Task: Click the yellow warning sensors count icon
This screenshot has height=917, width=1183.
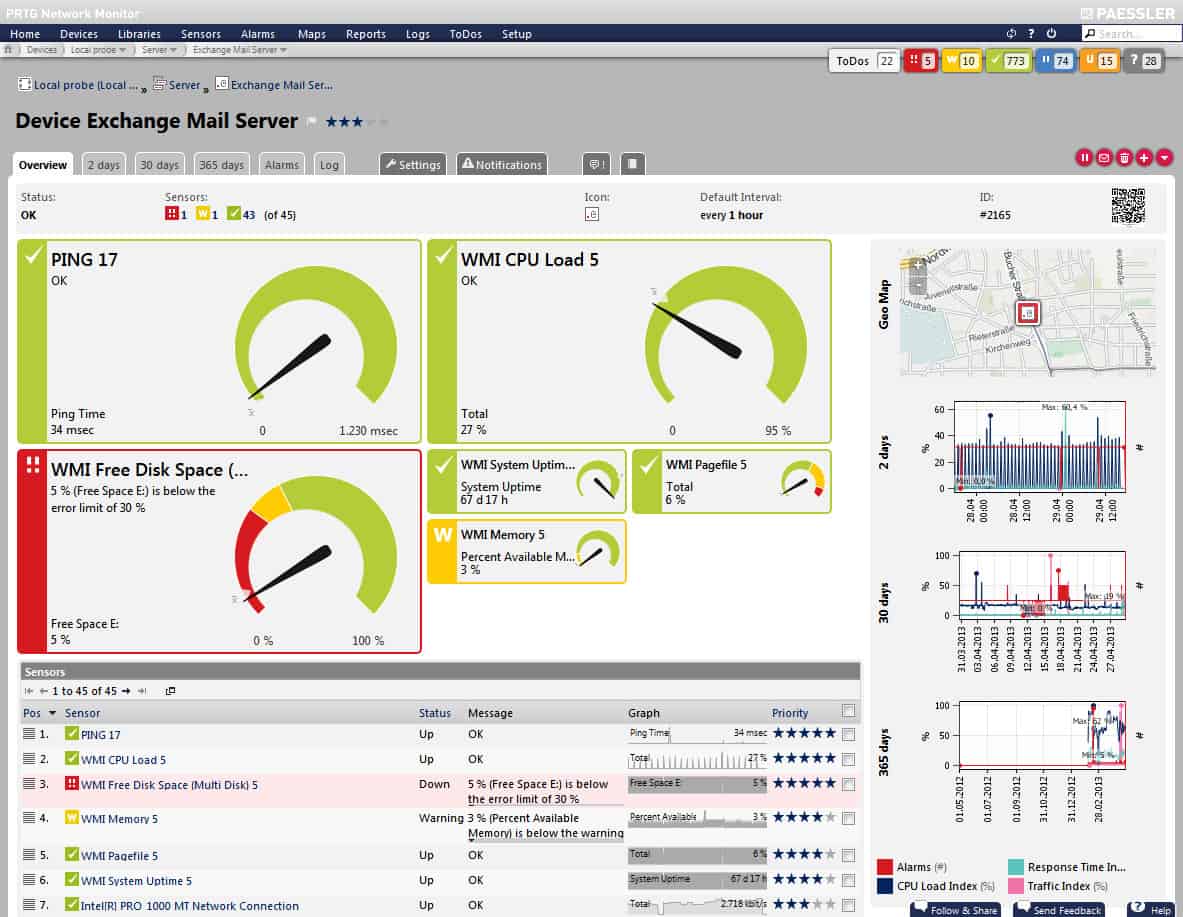Action: click(202, 214)
